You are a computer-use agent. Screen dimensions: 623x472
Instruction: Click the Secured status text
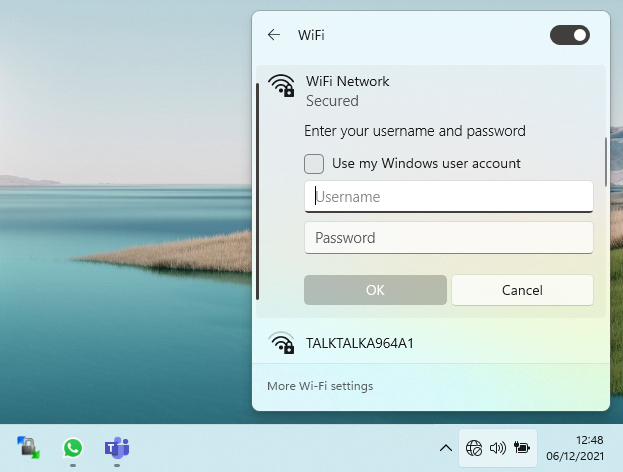(x=332, y=101)
